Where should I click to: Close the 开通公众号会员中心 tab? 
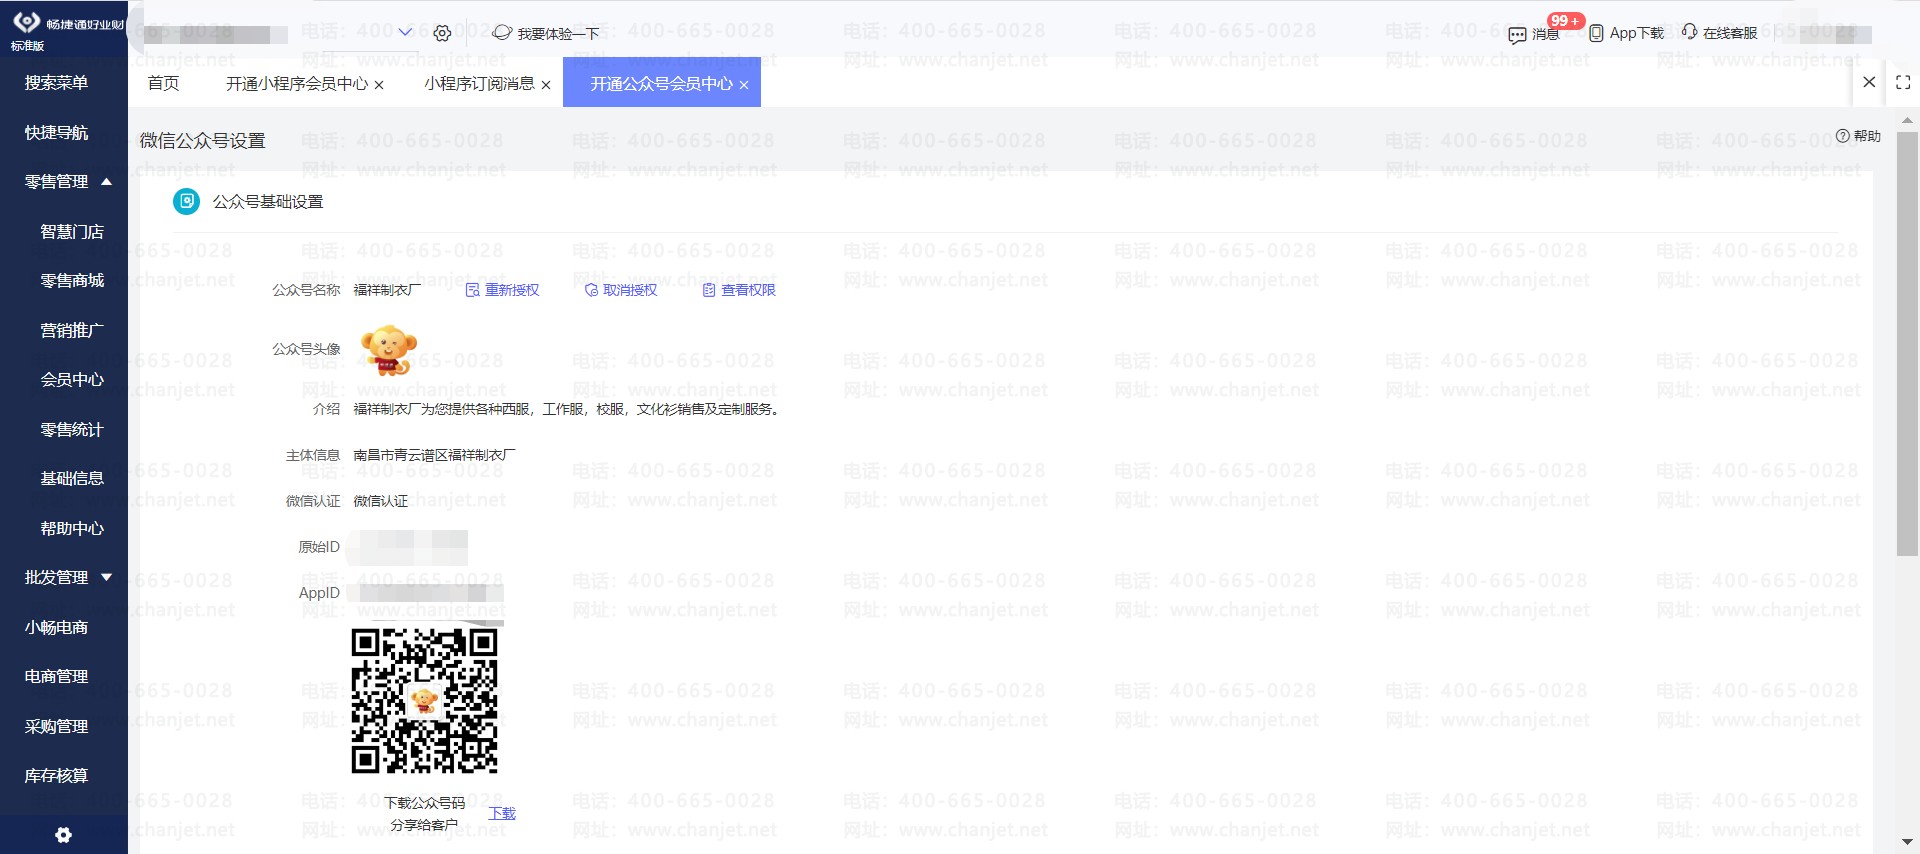tap(744, 85)
